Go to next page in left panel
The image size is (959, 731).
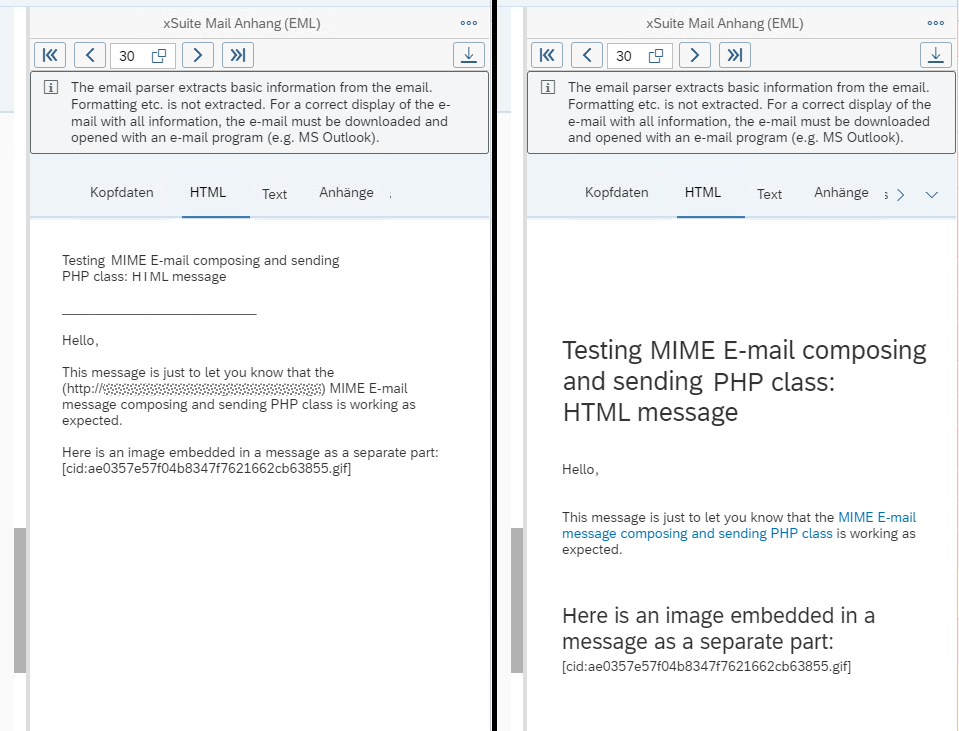[x=197, y=55]
